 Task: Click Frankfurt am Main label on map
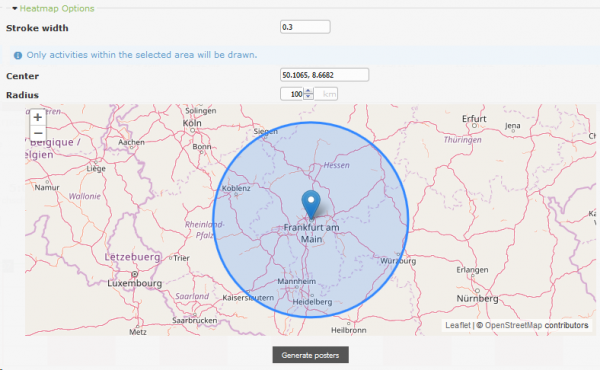(x=311, y=233)
